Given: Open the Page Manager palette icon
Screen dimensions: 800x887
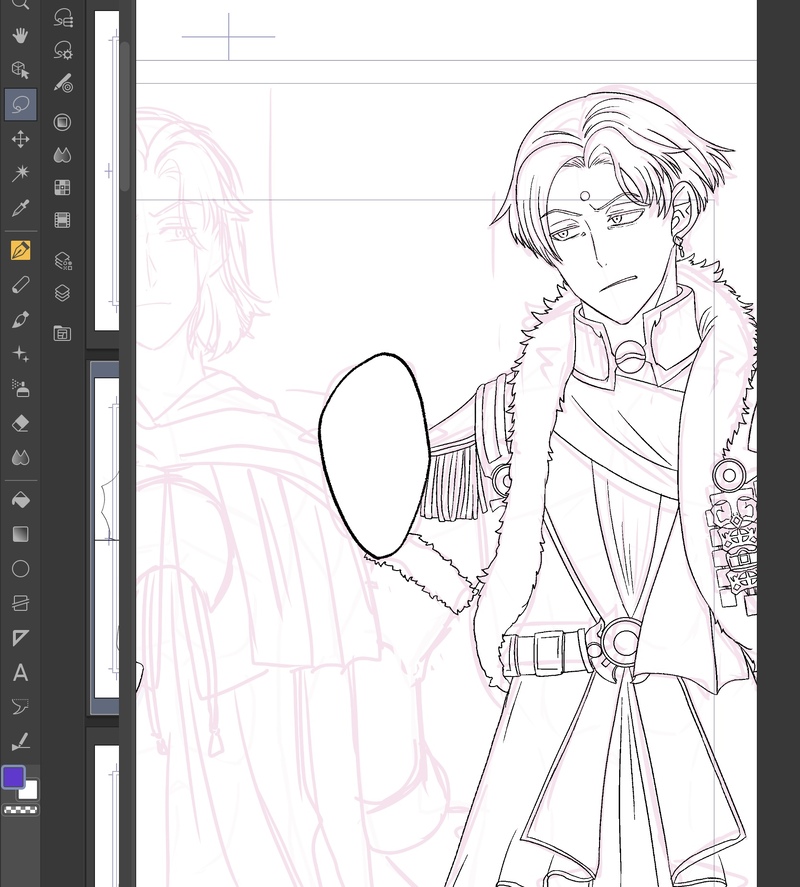Looking at the screenshot, I should coord(62,333).
